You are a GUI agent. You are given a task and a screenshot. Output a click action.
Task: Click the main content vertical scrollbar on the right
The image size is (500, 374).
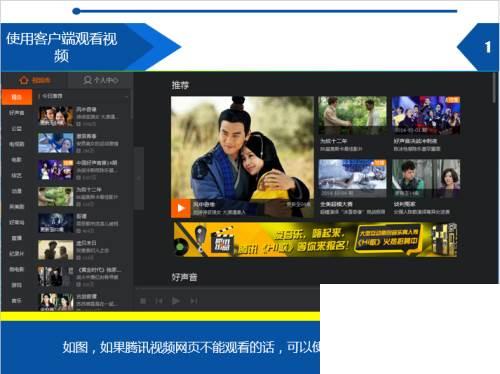(495, 87)
